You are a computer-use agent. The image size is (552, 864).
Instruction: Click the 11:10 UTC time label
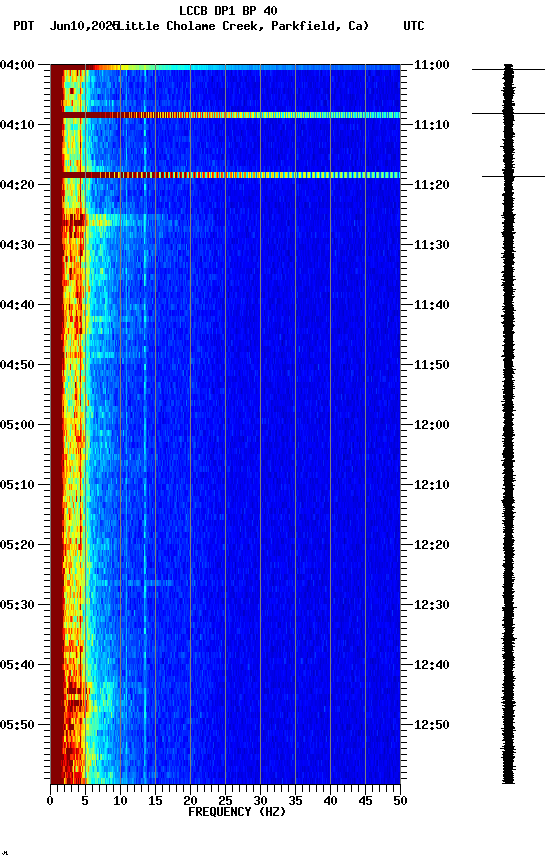pyautogui.click(x=431, y=125)
